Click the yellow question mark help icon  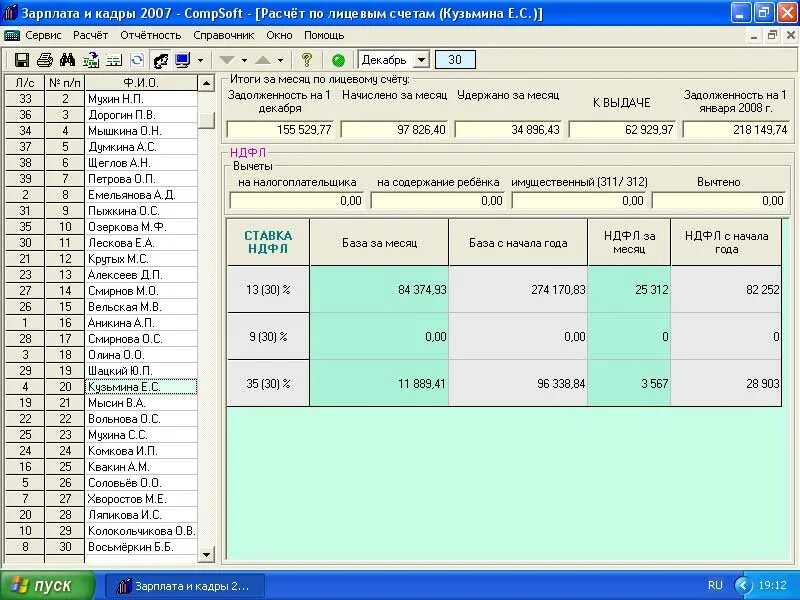point(307,60)
